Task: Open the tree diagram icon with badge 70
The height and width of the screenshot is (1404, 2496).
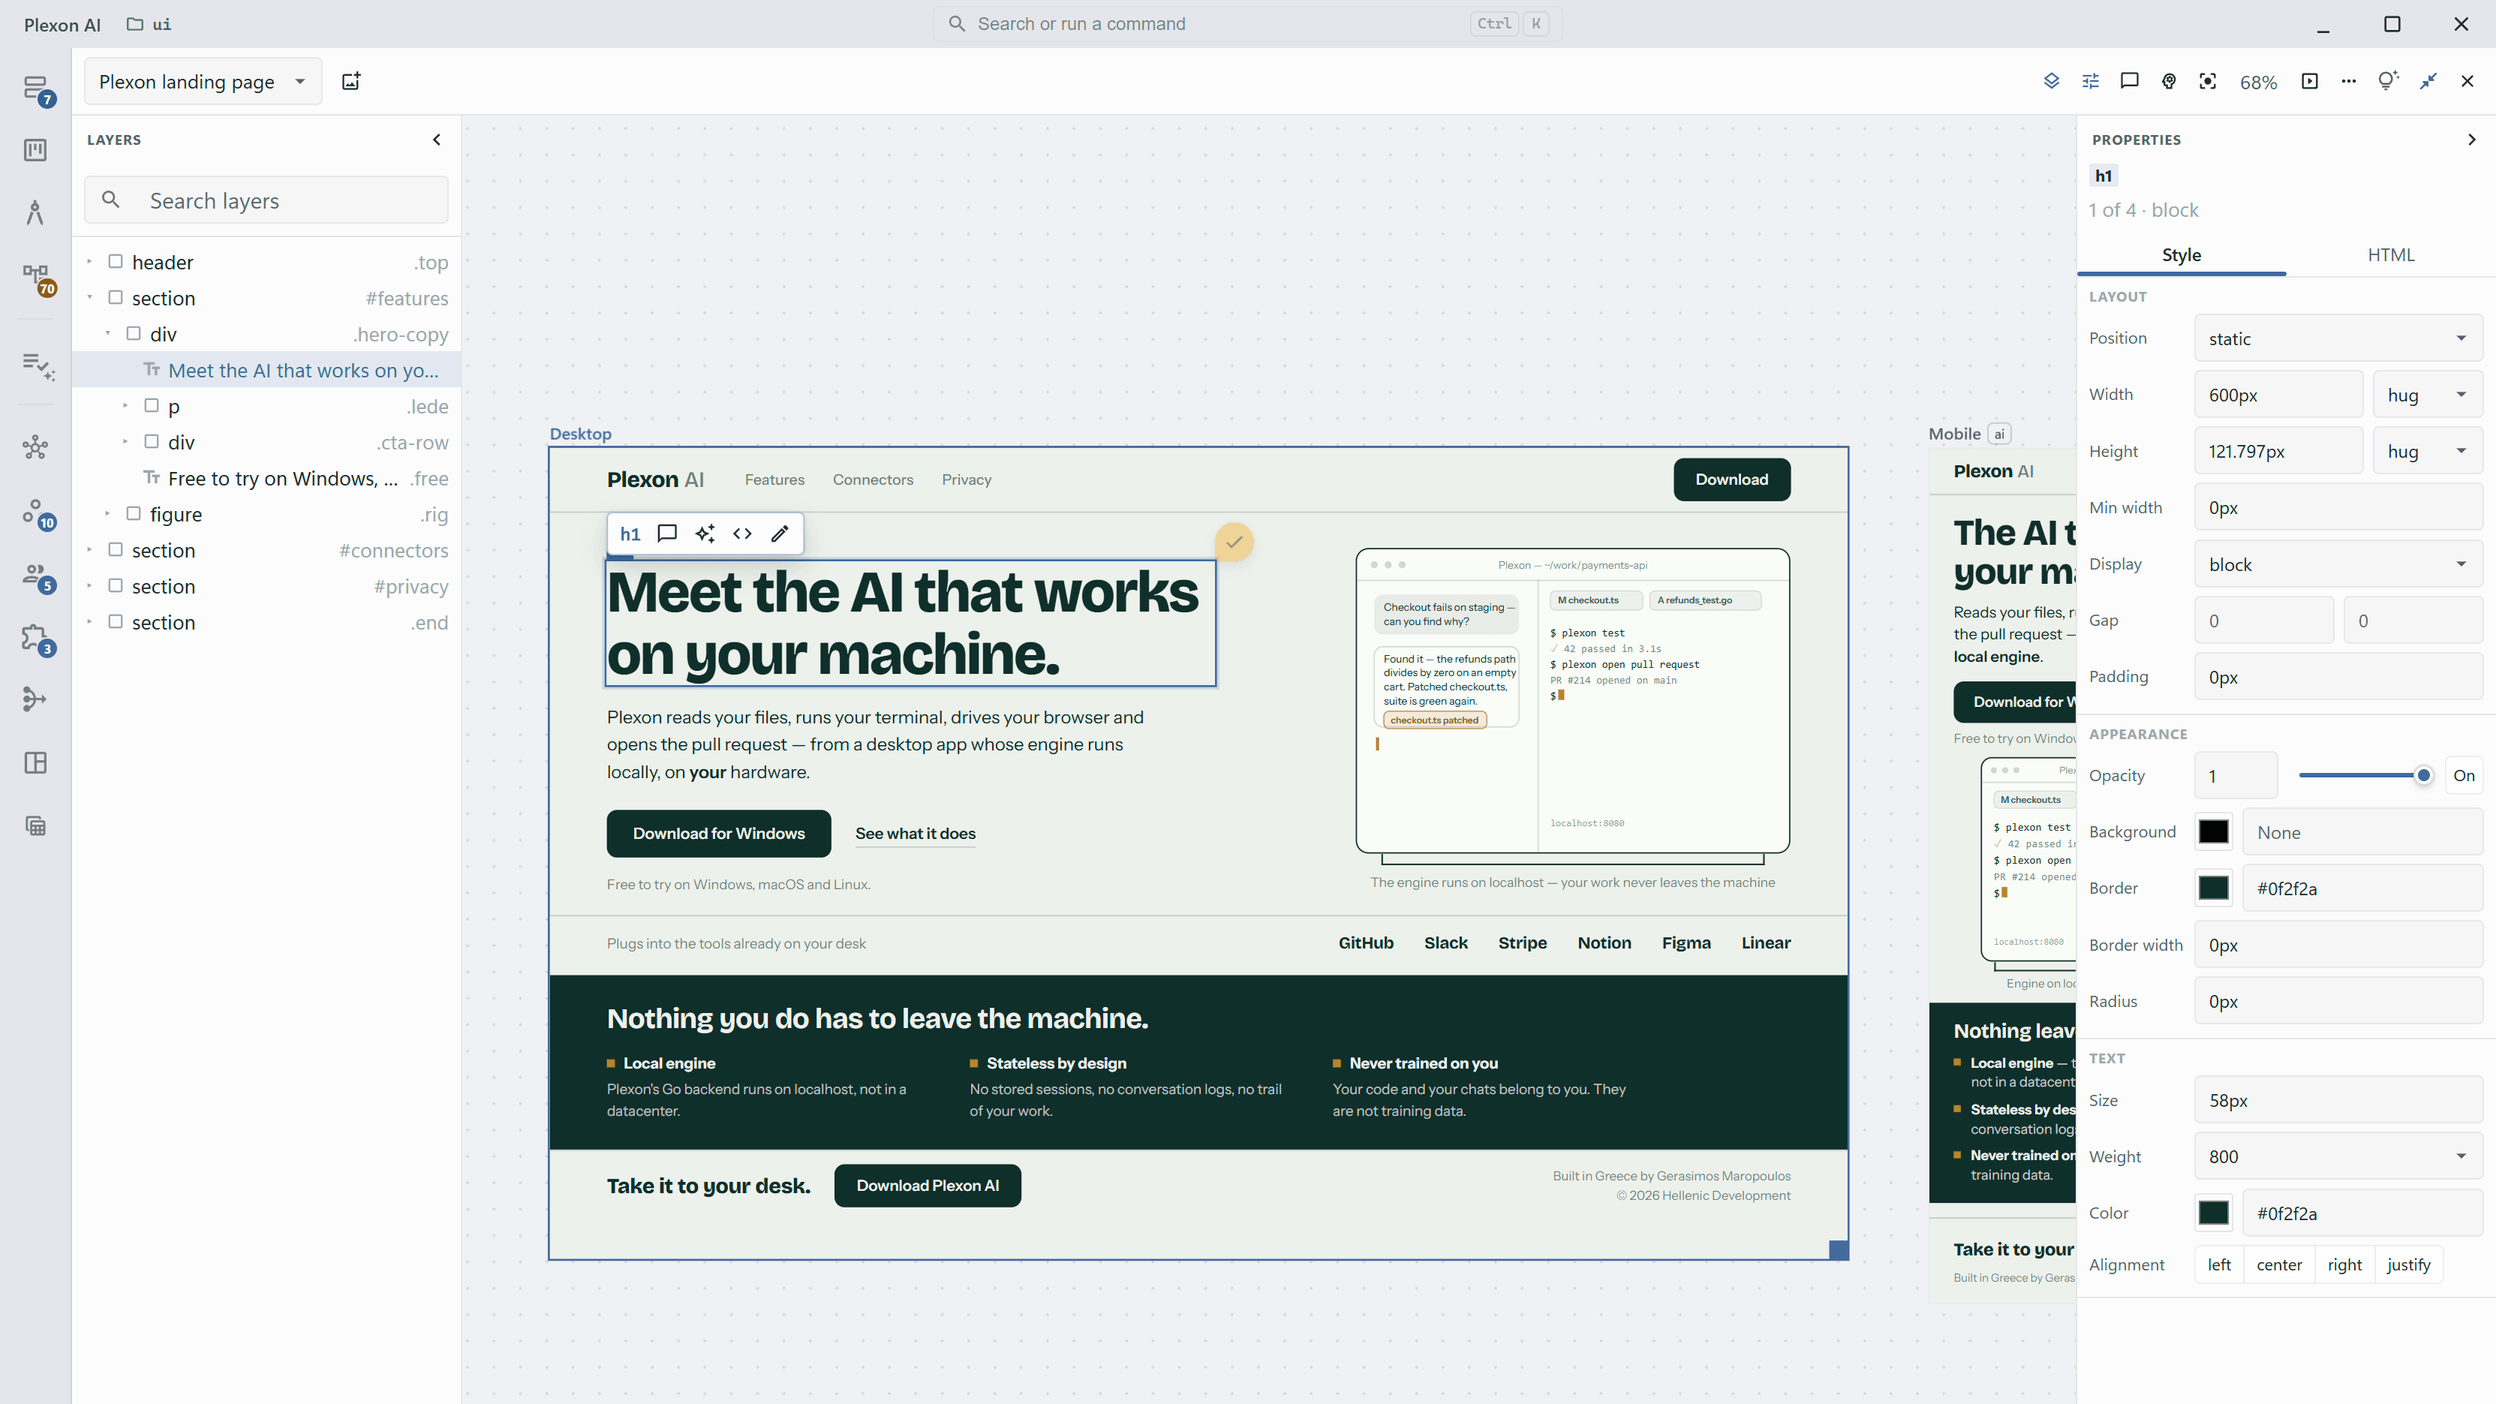Action: [36, 277]
